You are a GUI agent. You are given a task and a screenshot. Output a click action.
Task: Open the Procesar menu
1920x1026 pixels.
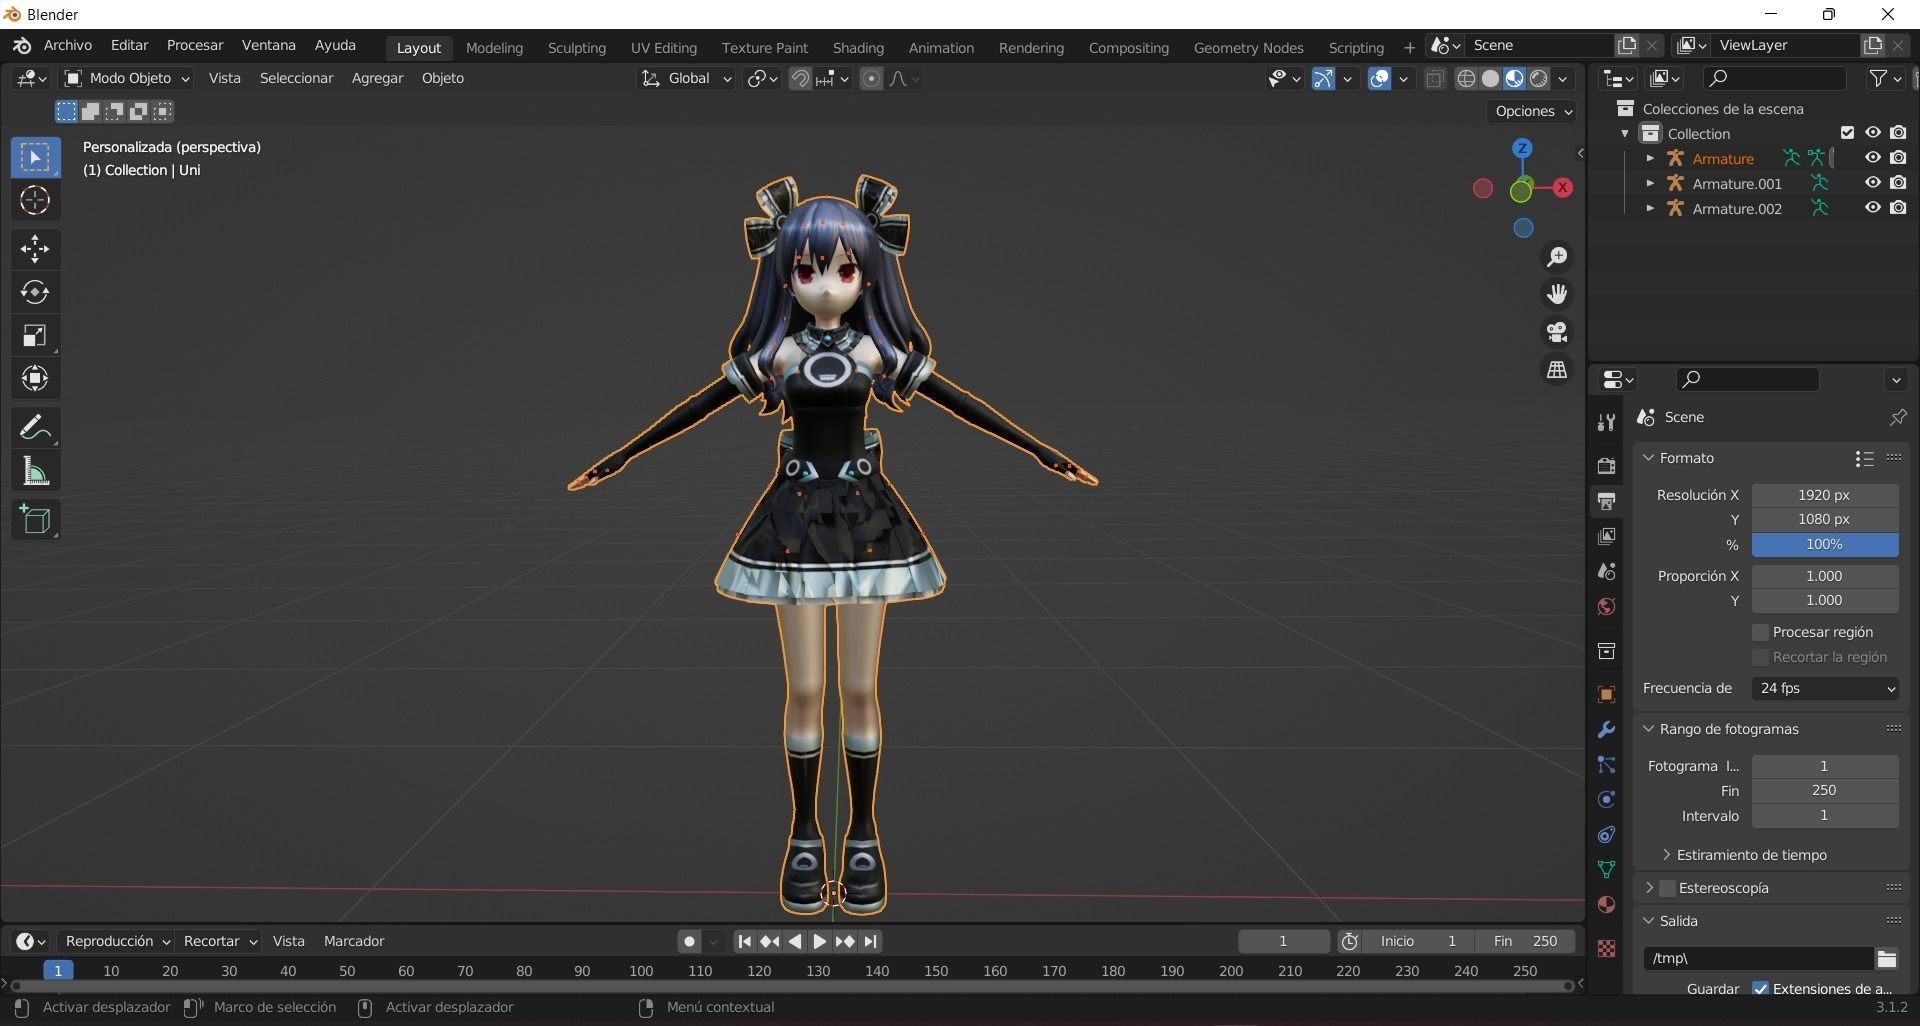tap(195, 46)
